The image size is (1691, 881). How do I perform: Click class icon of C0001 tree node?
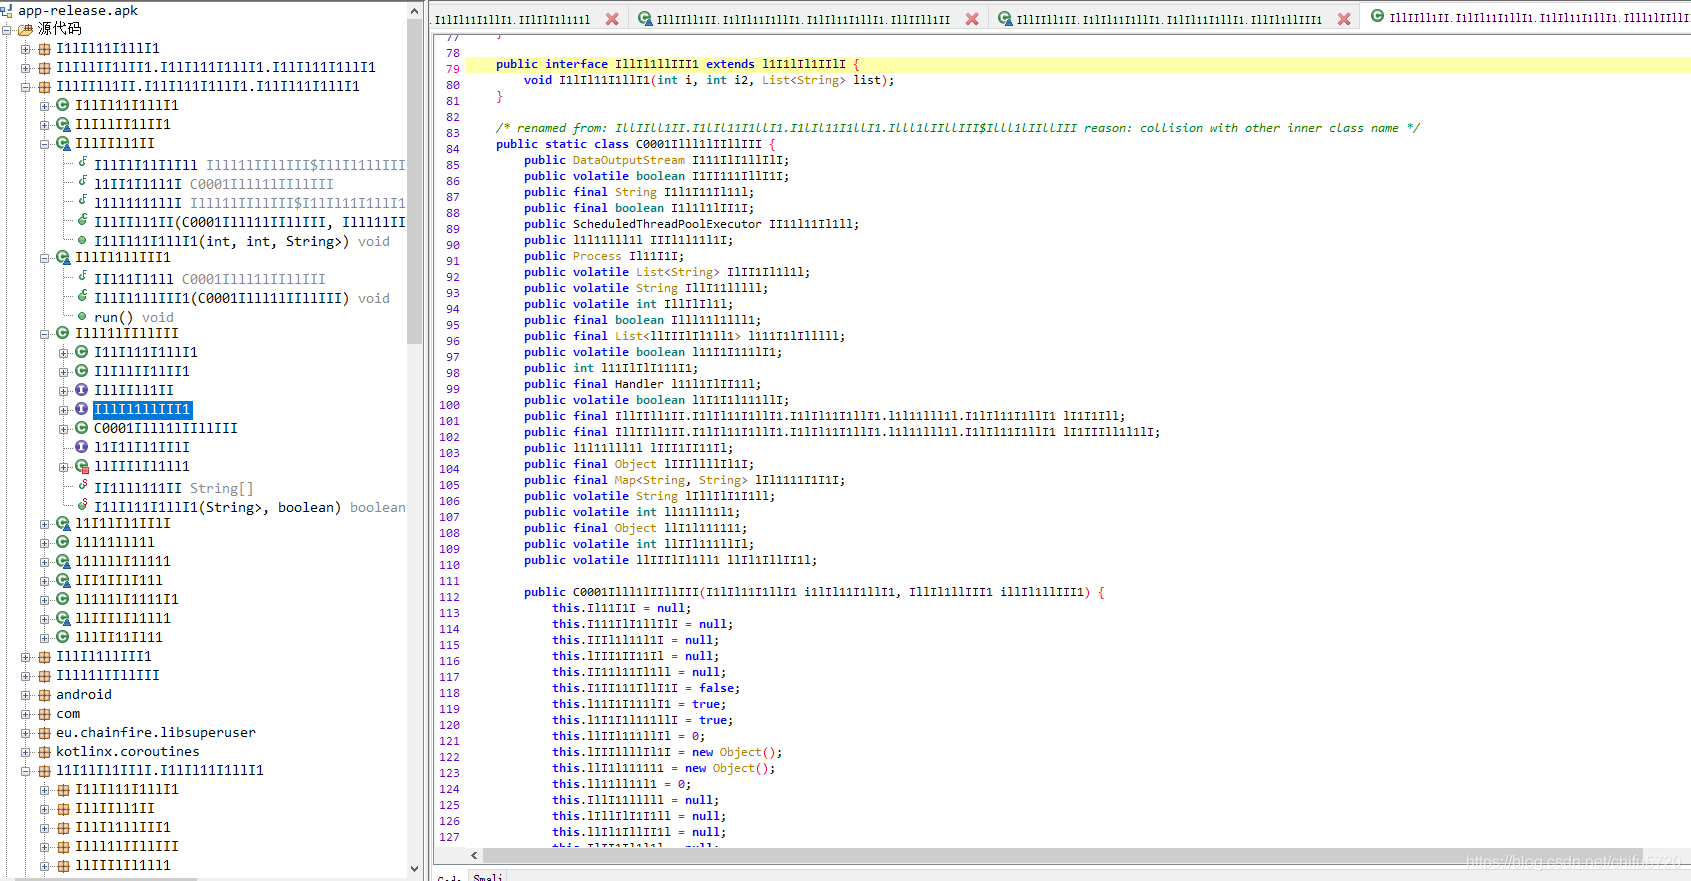point(82,428)
